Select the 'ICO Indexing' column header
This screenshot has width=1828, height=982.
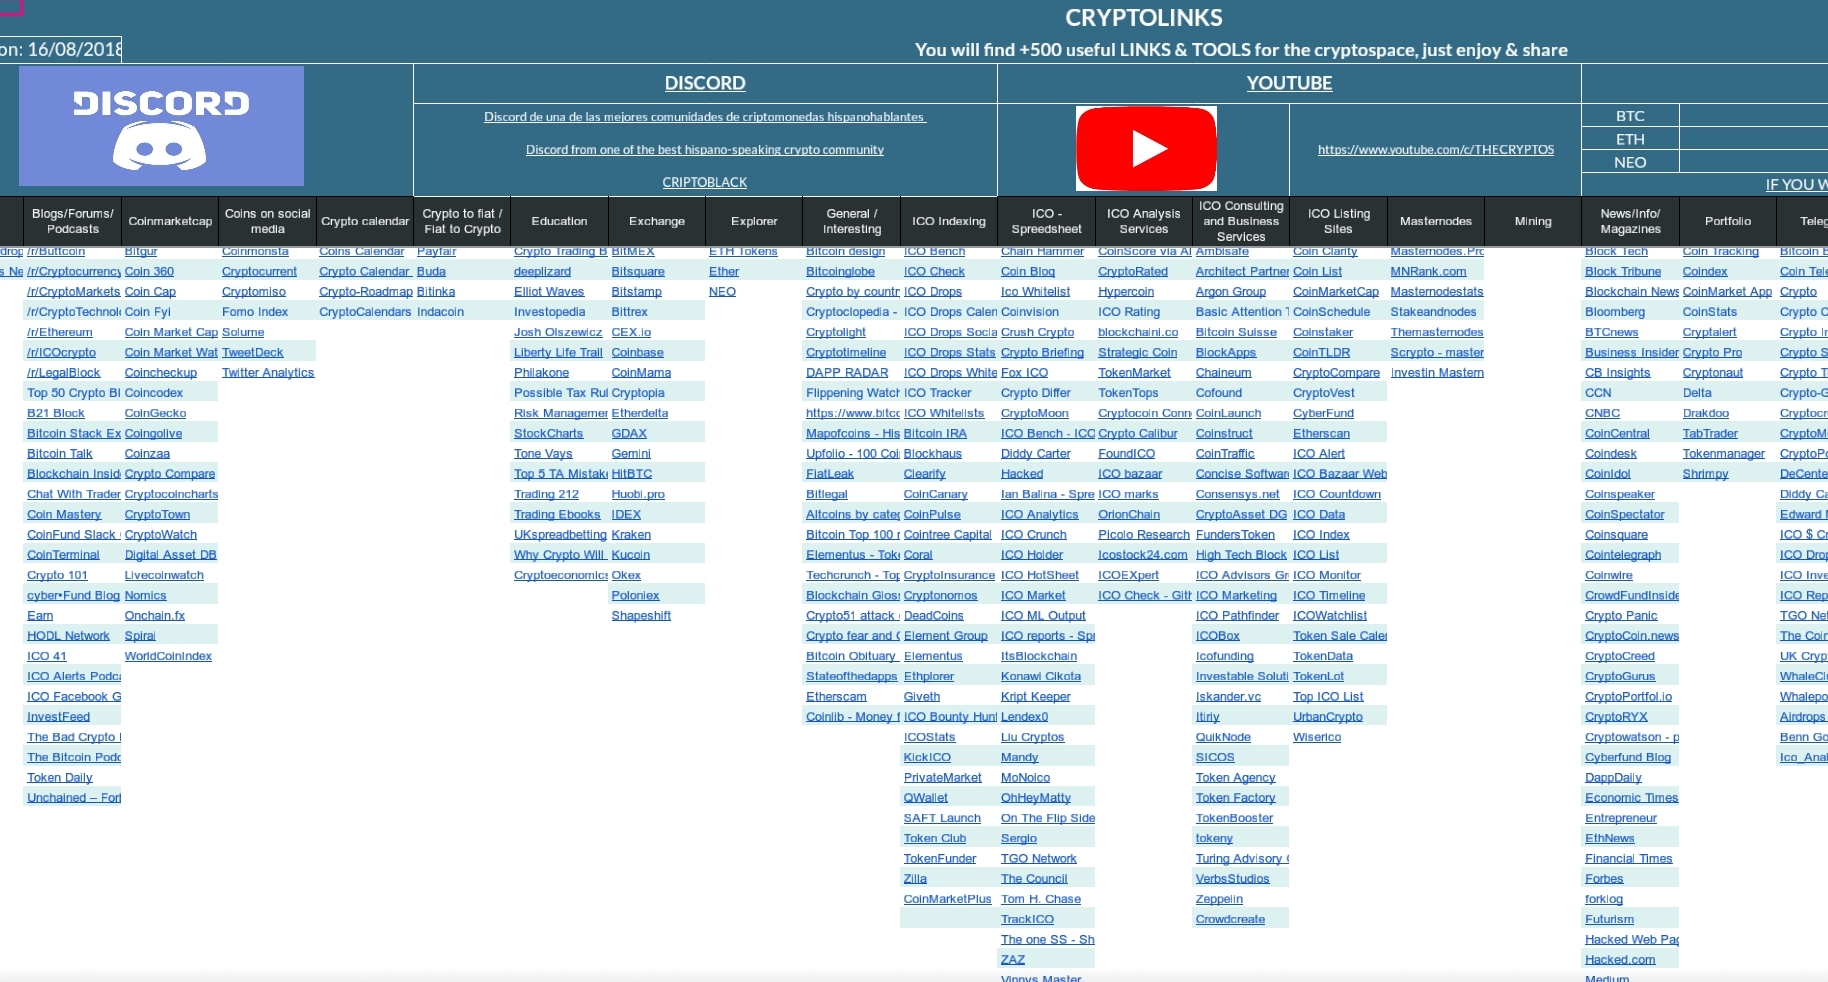point(949,221)
